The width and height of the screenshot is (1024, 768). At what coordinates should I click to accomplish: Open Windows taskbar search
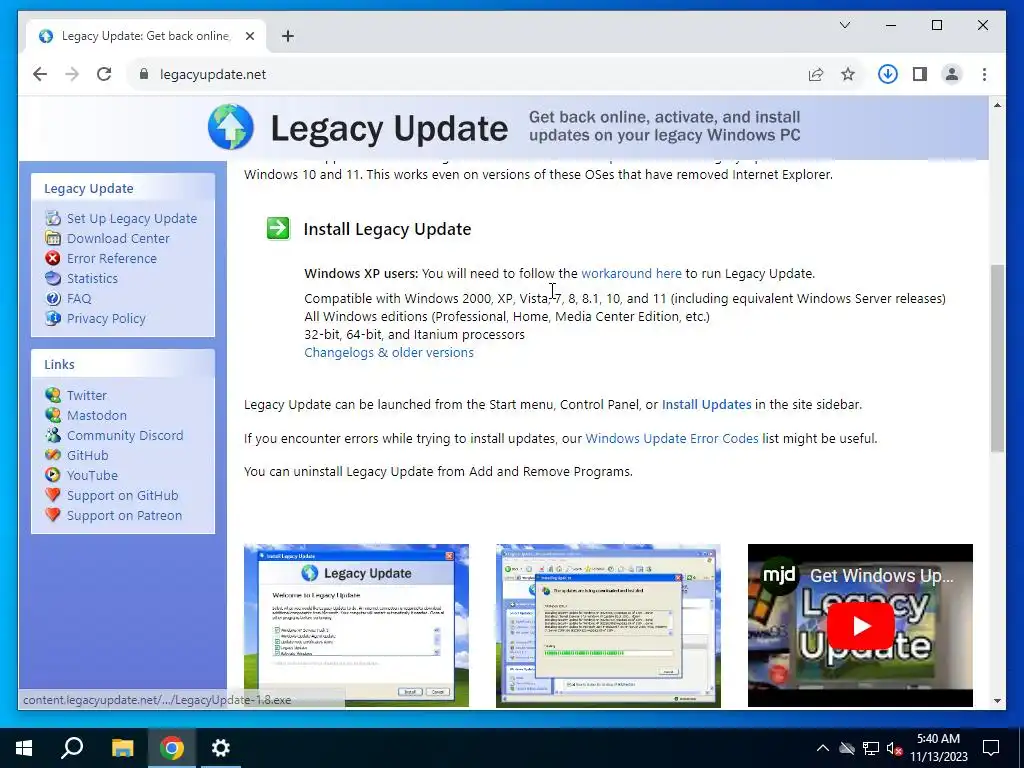coord(72,748)
